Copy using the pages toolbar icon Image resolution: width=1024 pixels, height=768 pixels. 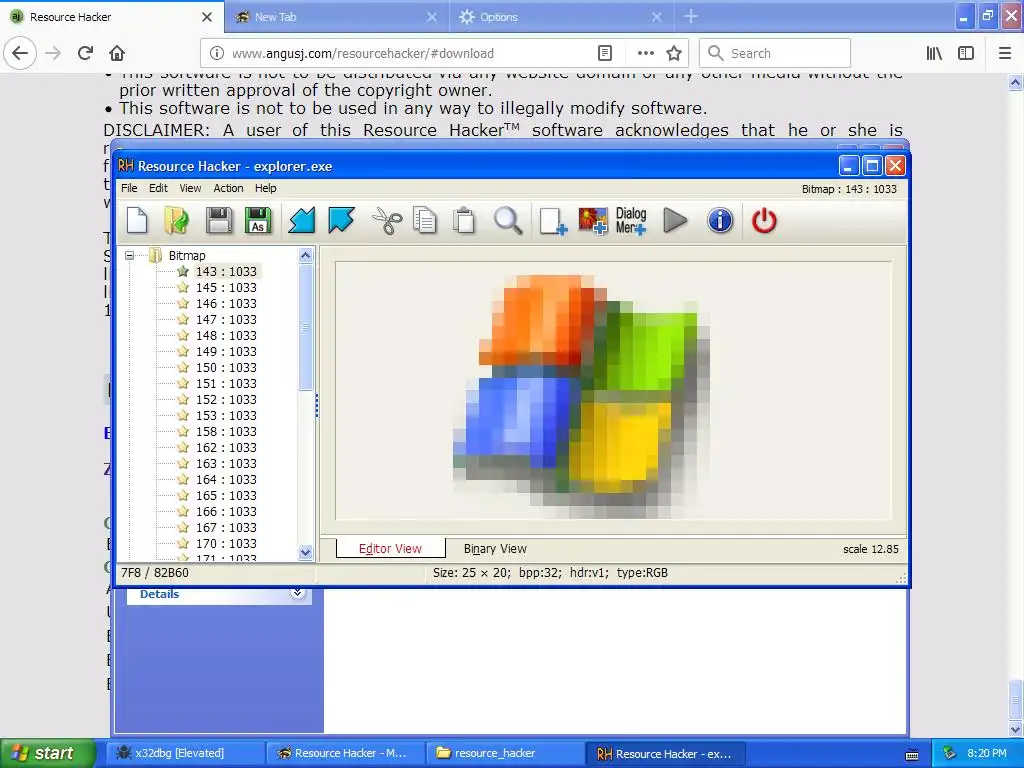(425, 221)
